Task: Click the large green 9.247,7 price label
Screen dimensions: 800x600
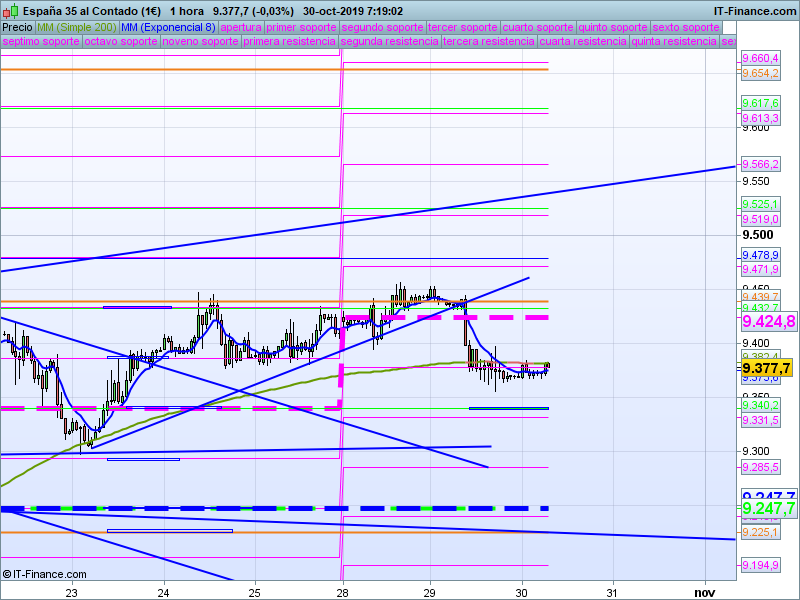Action: tap(768, 509)
